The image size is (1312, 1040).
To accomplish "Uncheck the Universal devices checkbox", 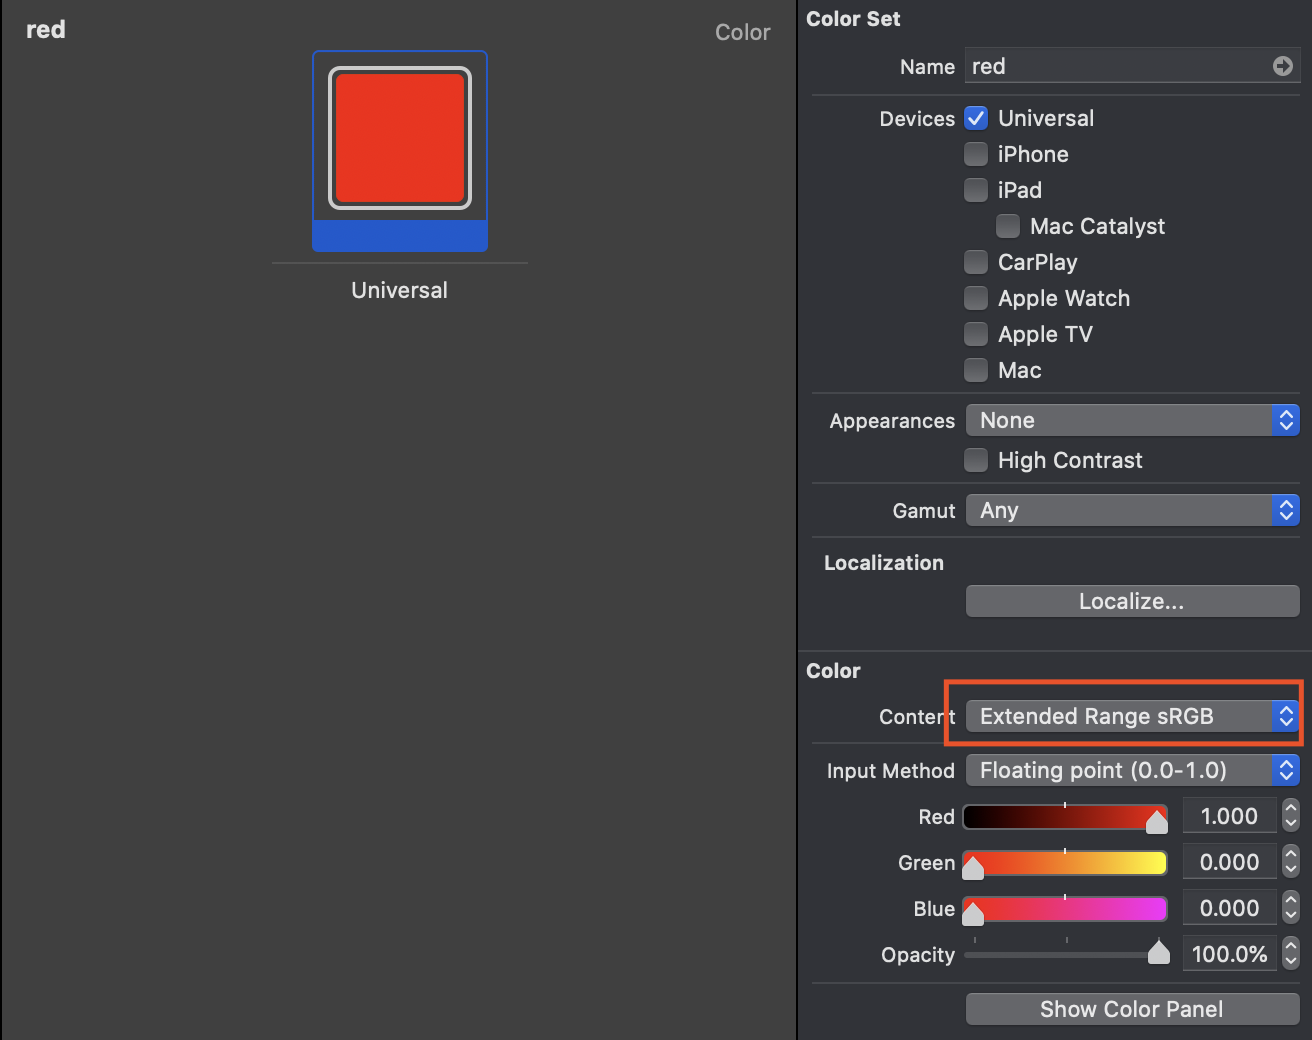I will [x=976, y=118].
